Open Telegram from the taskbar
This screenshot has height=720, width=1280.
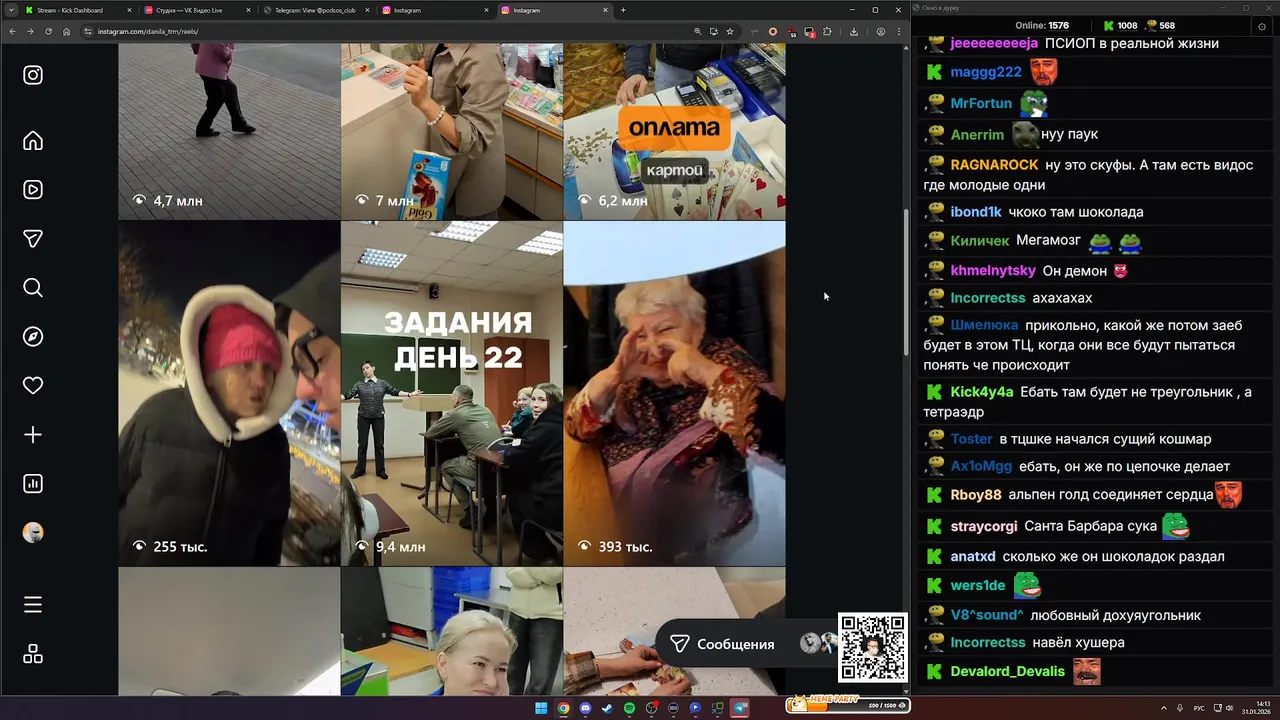click(x=740, y=708)
